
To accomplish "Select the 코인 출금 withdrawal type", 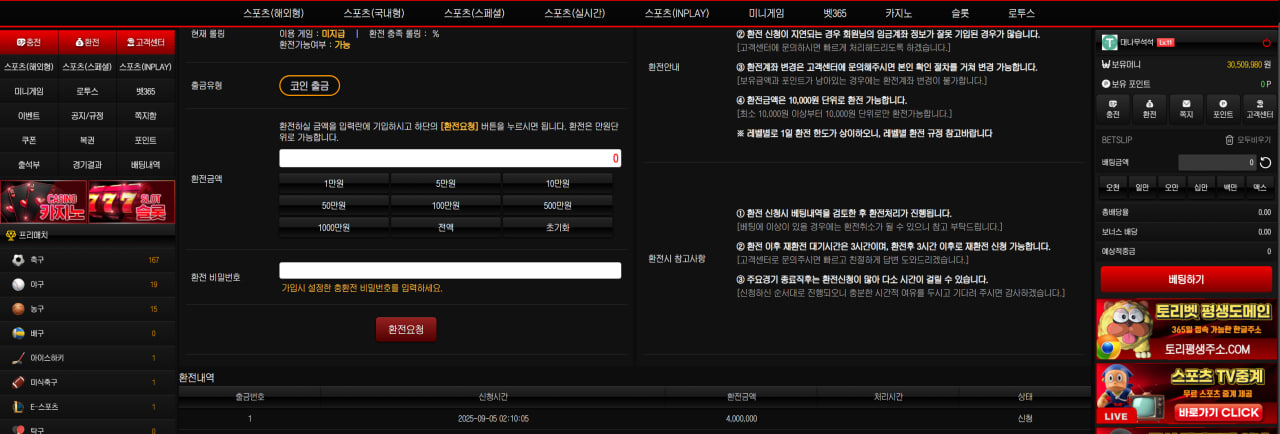I will tap(309, 86).
